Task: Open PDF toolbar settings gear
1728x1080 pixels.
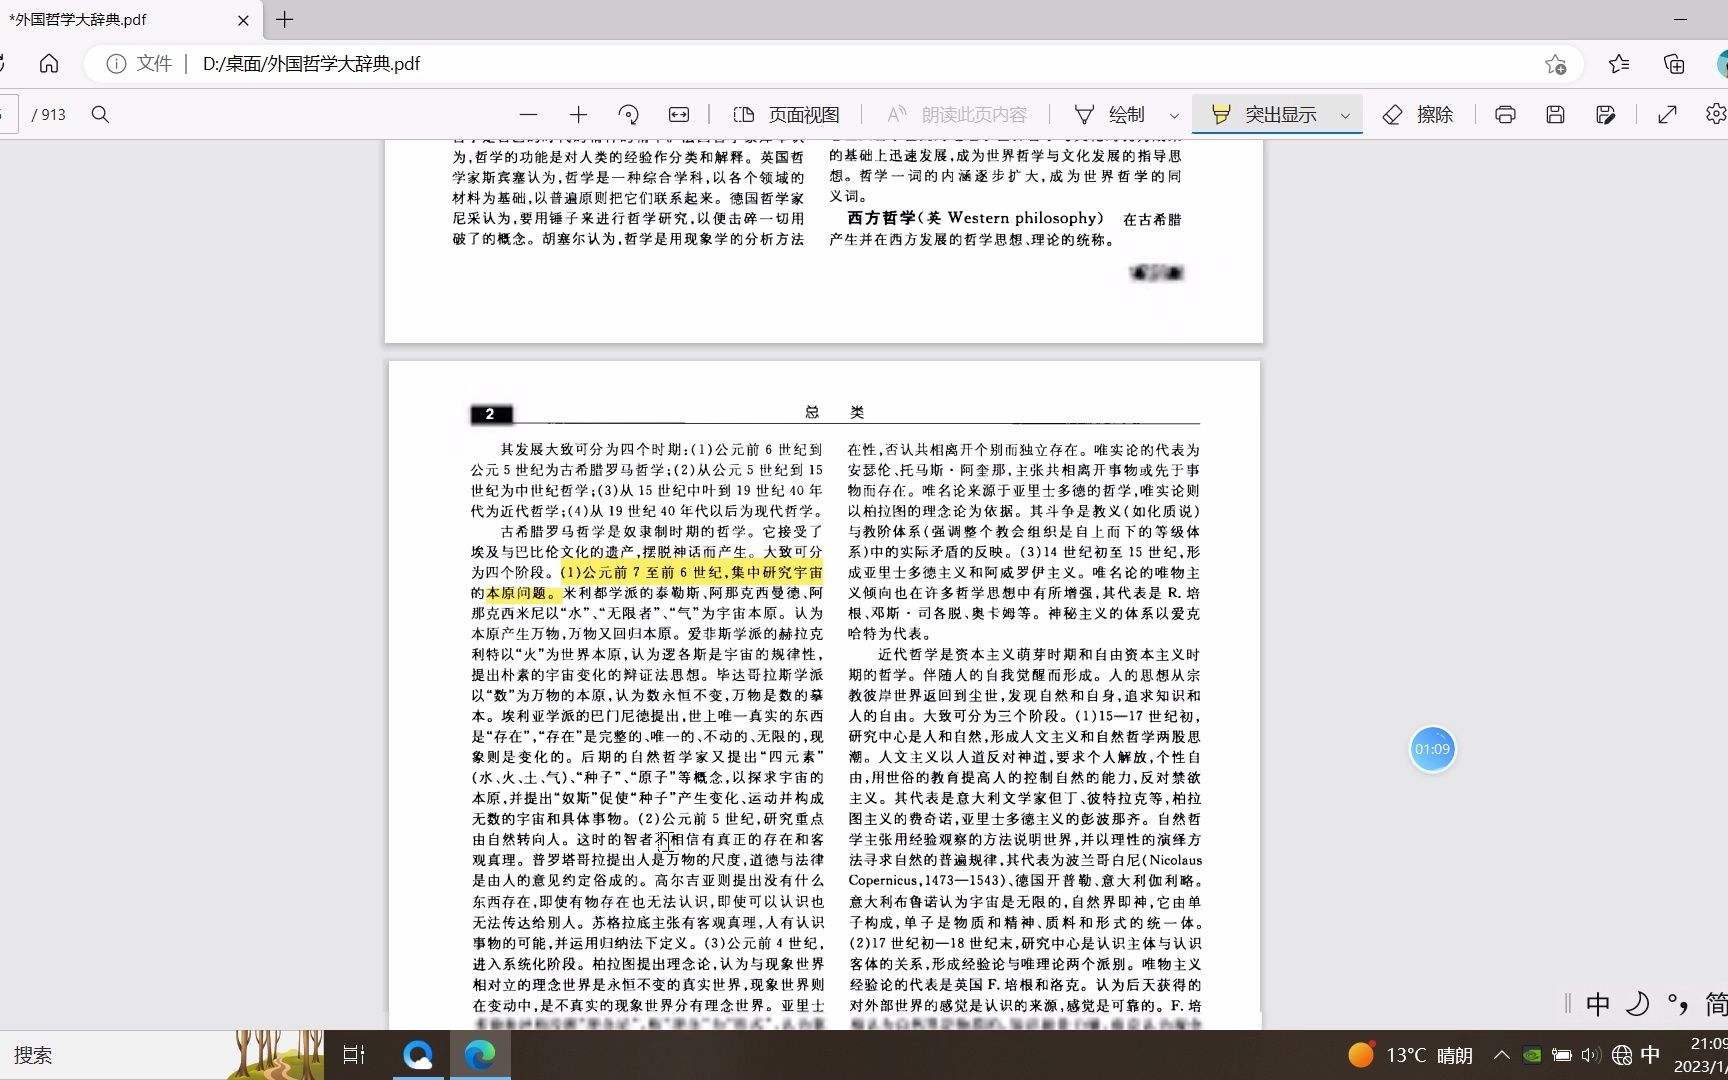Action: [x=1716, y=115]
